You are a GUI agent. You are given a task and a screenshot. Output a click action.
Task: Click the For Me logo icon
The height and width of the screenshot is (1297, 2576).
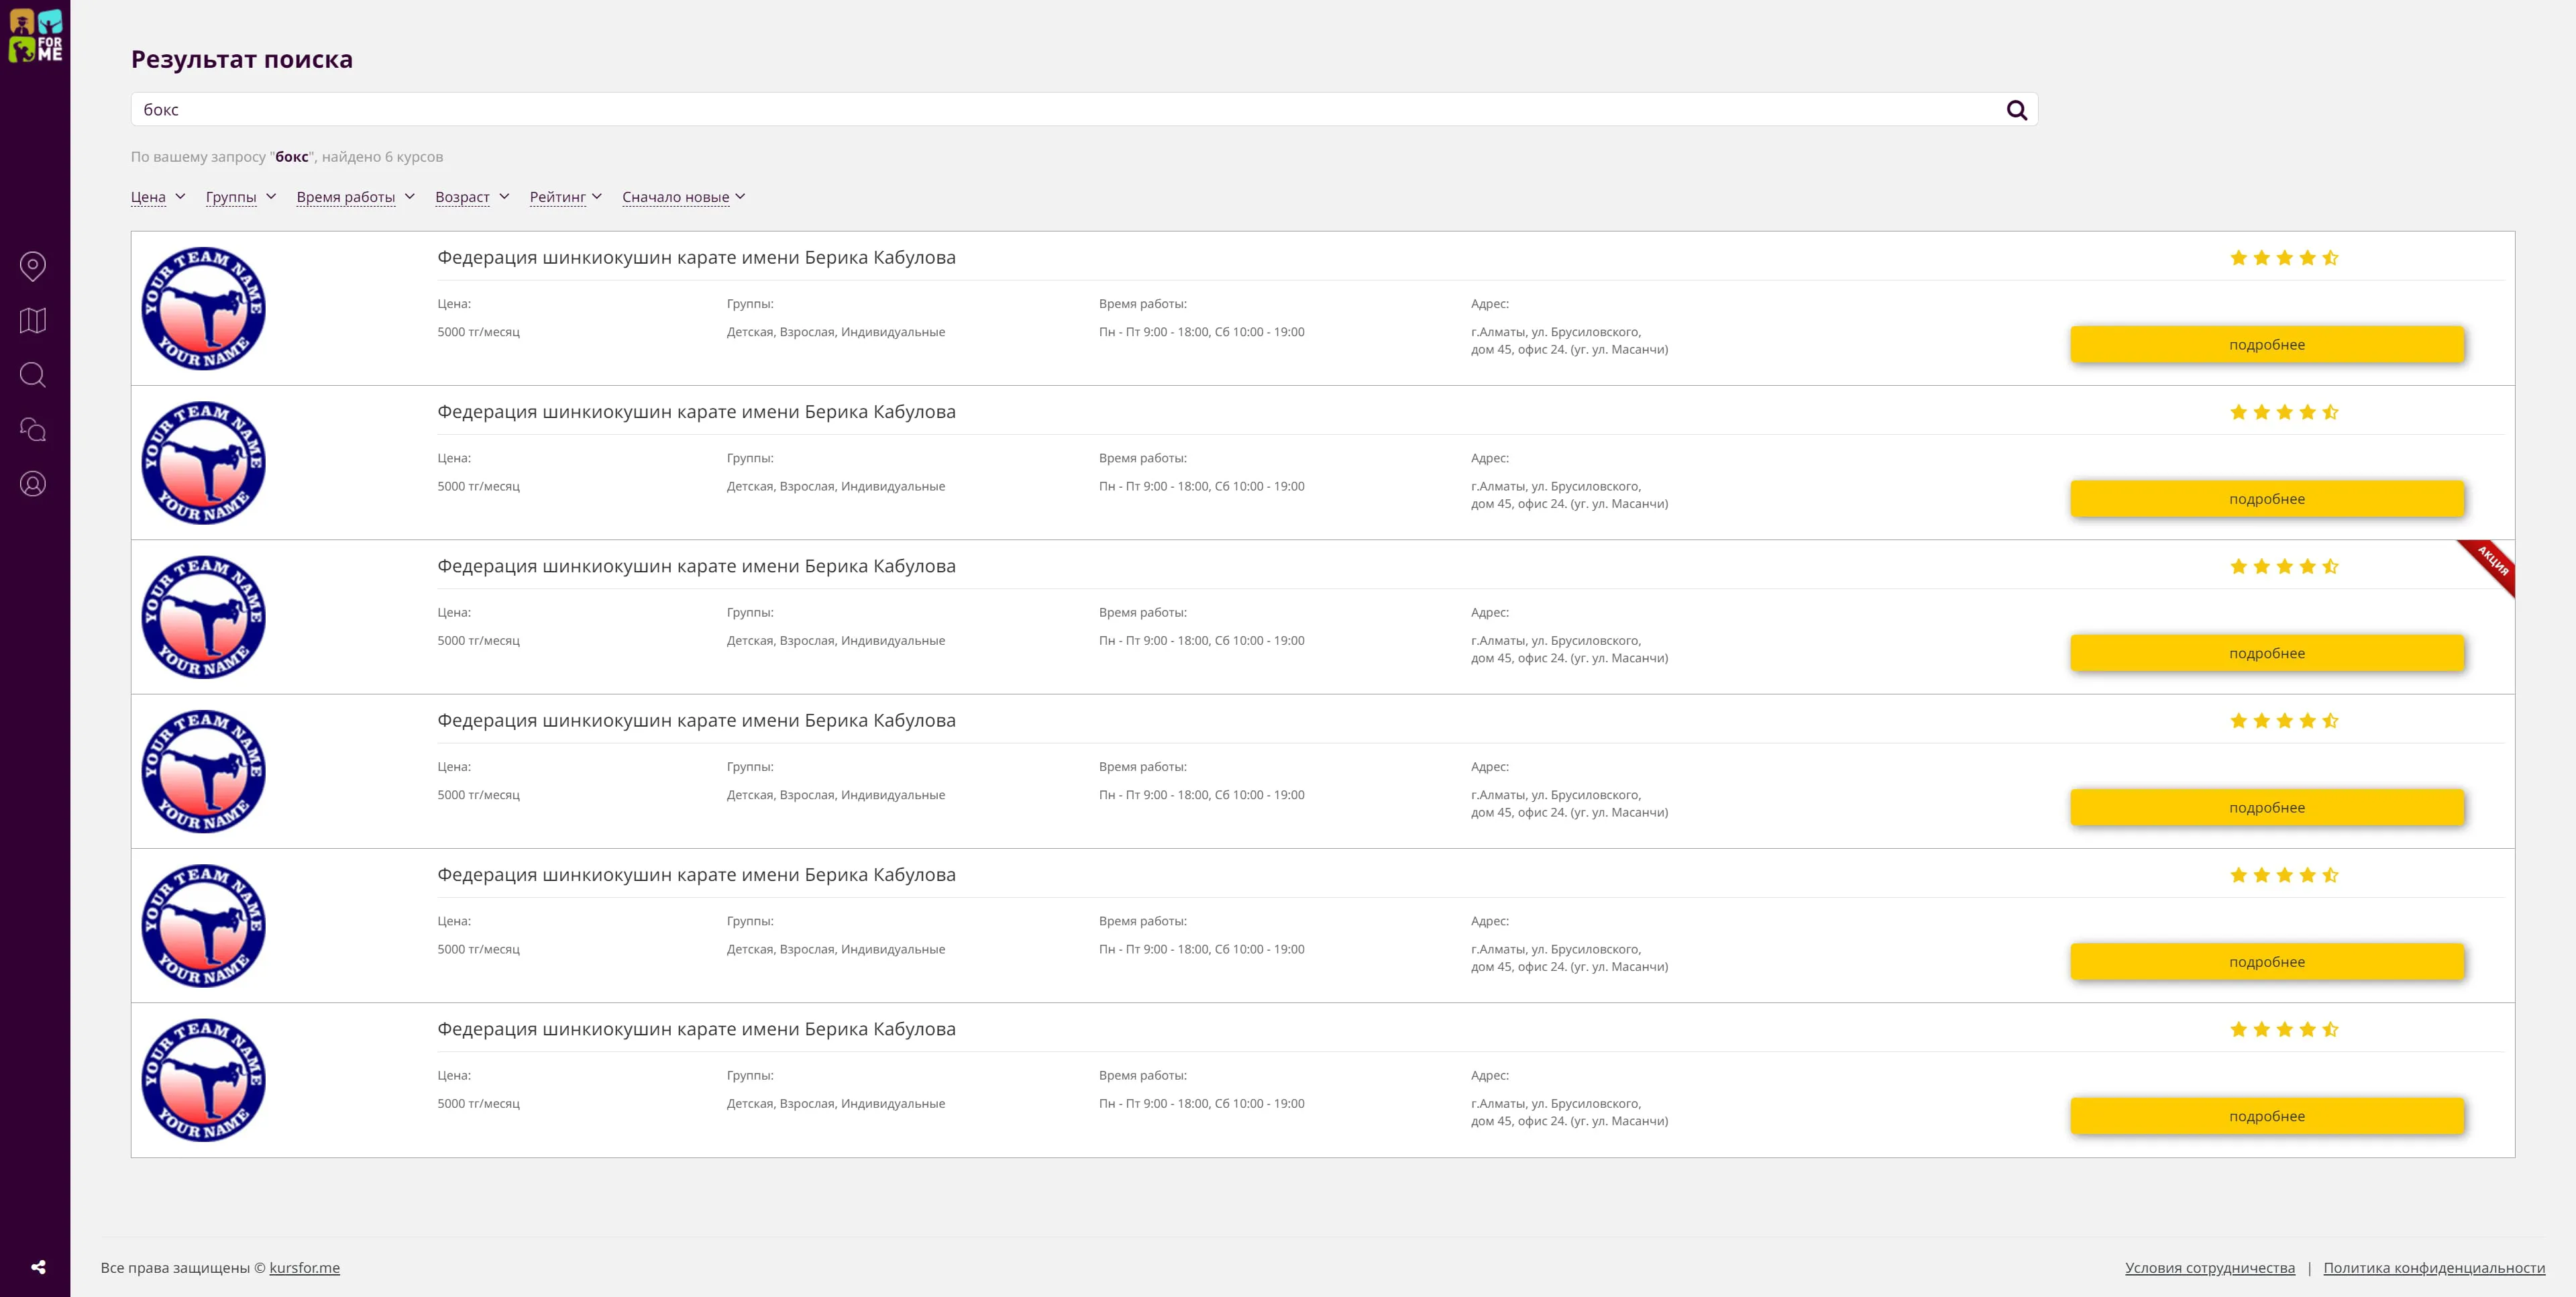35,35
